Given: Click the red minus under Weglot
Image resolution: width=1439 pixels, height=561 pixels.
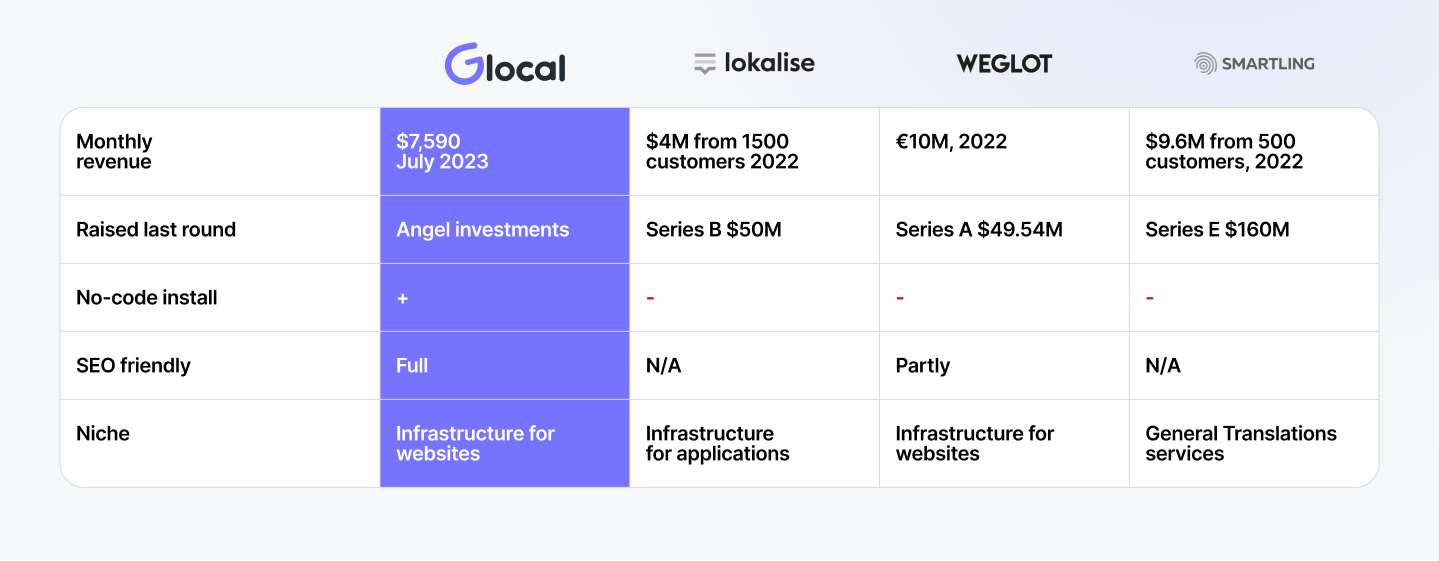Looking at the screenshot, I should click(x=900, y=298).
